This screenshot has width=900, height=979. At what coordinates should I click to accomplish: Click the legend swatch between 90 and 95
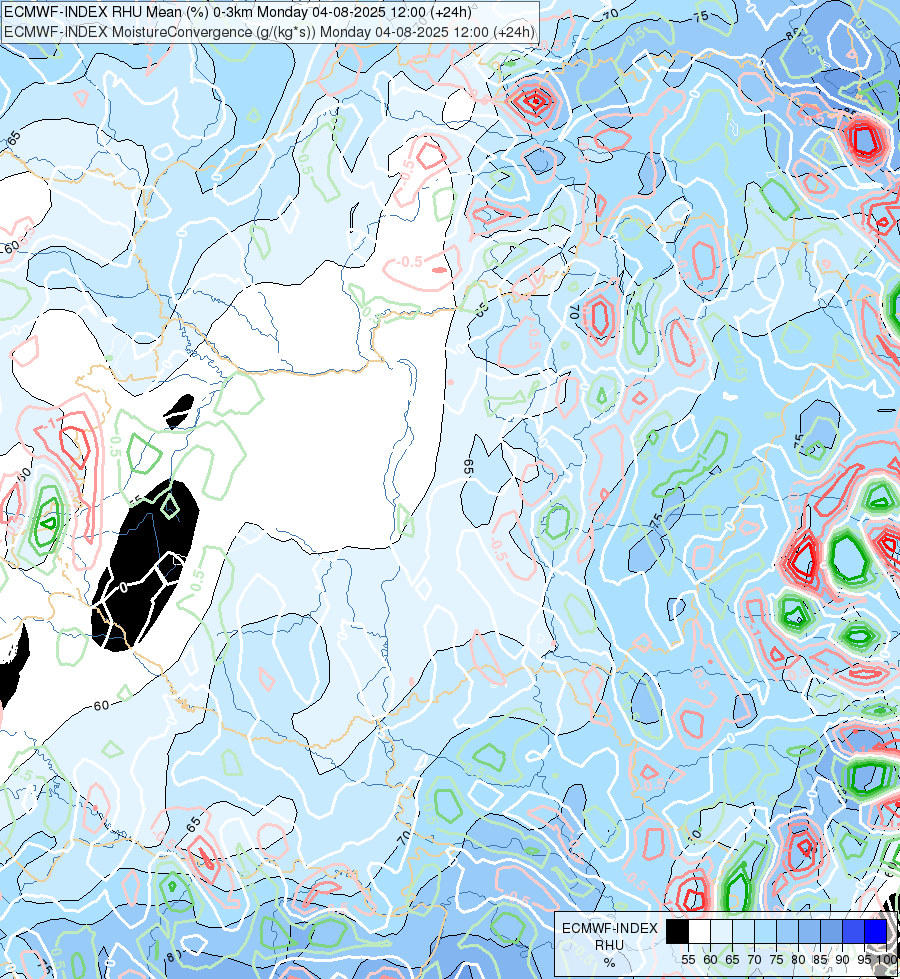pyautogui.click(x=853, y=932)
